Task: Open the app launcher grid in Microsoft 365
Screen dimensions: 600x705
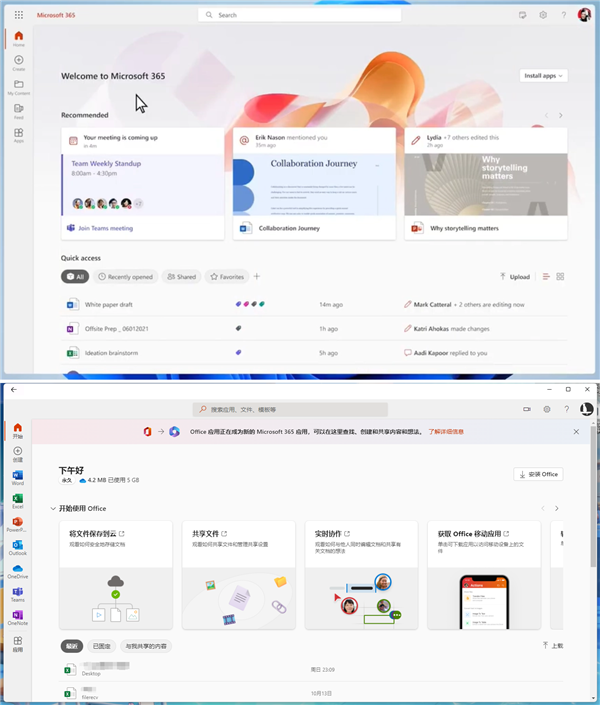Action: [18, 15]
